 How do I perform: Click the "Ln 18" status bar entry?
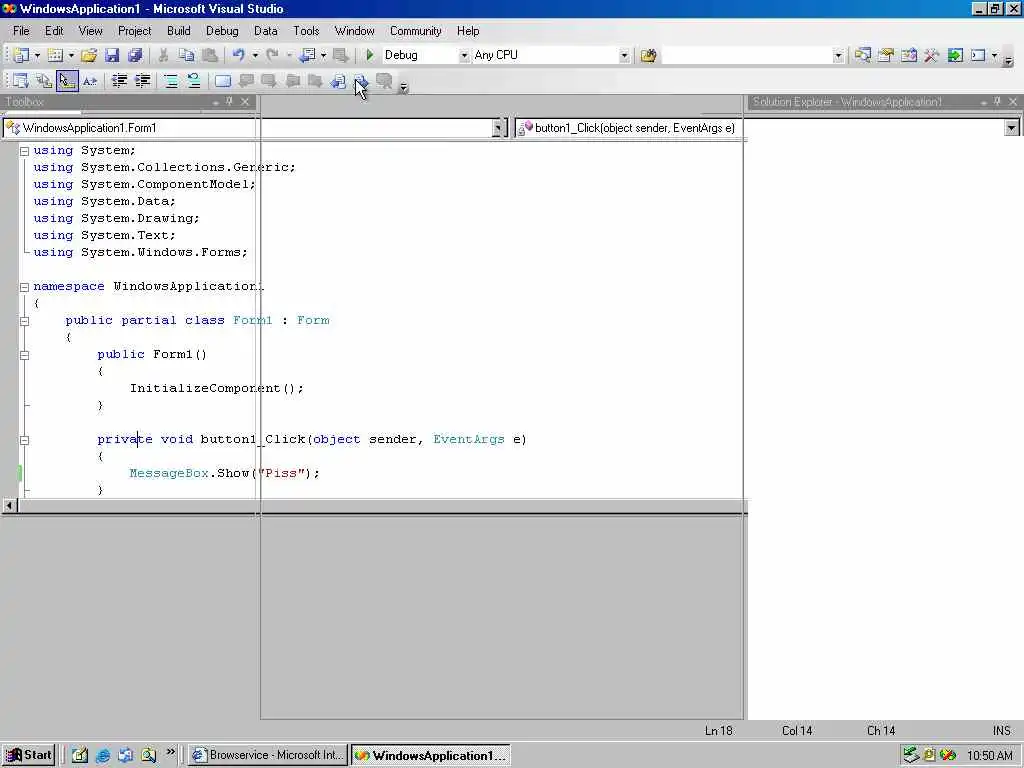(x=718, y=731)
